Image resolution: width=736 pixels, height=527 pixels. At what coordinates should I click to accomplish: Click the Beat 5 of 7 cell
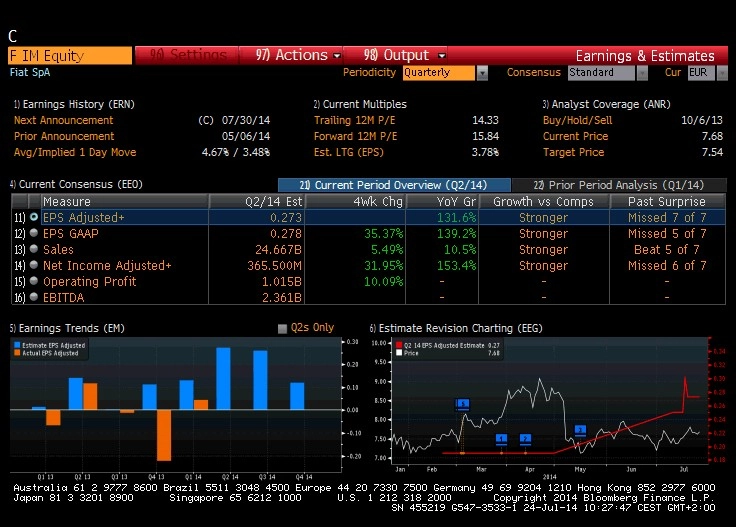[667, 250]
